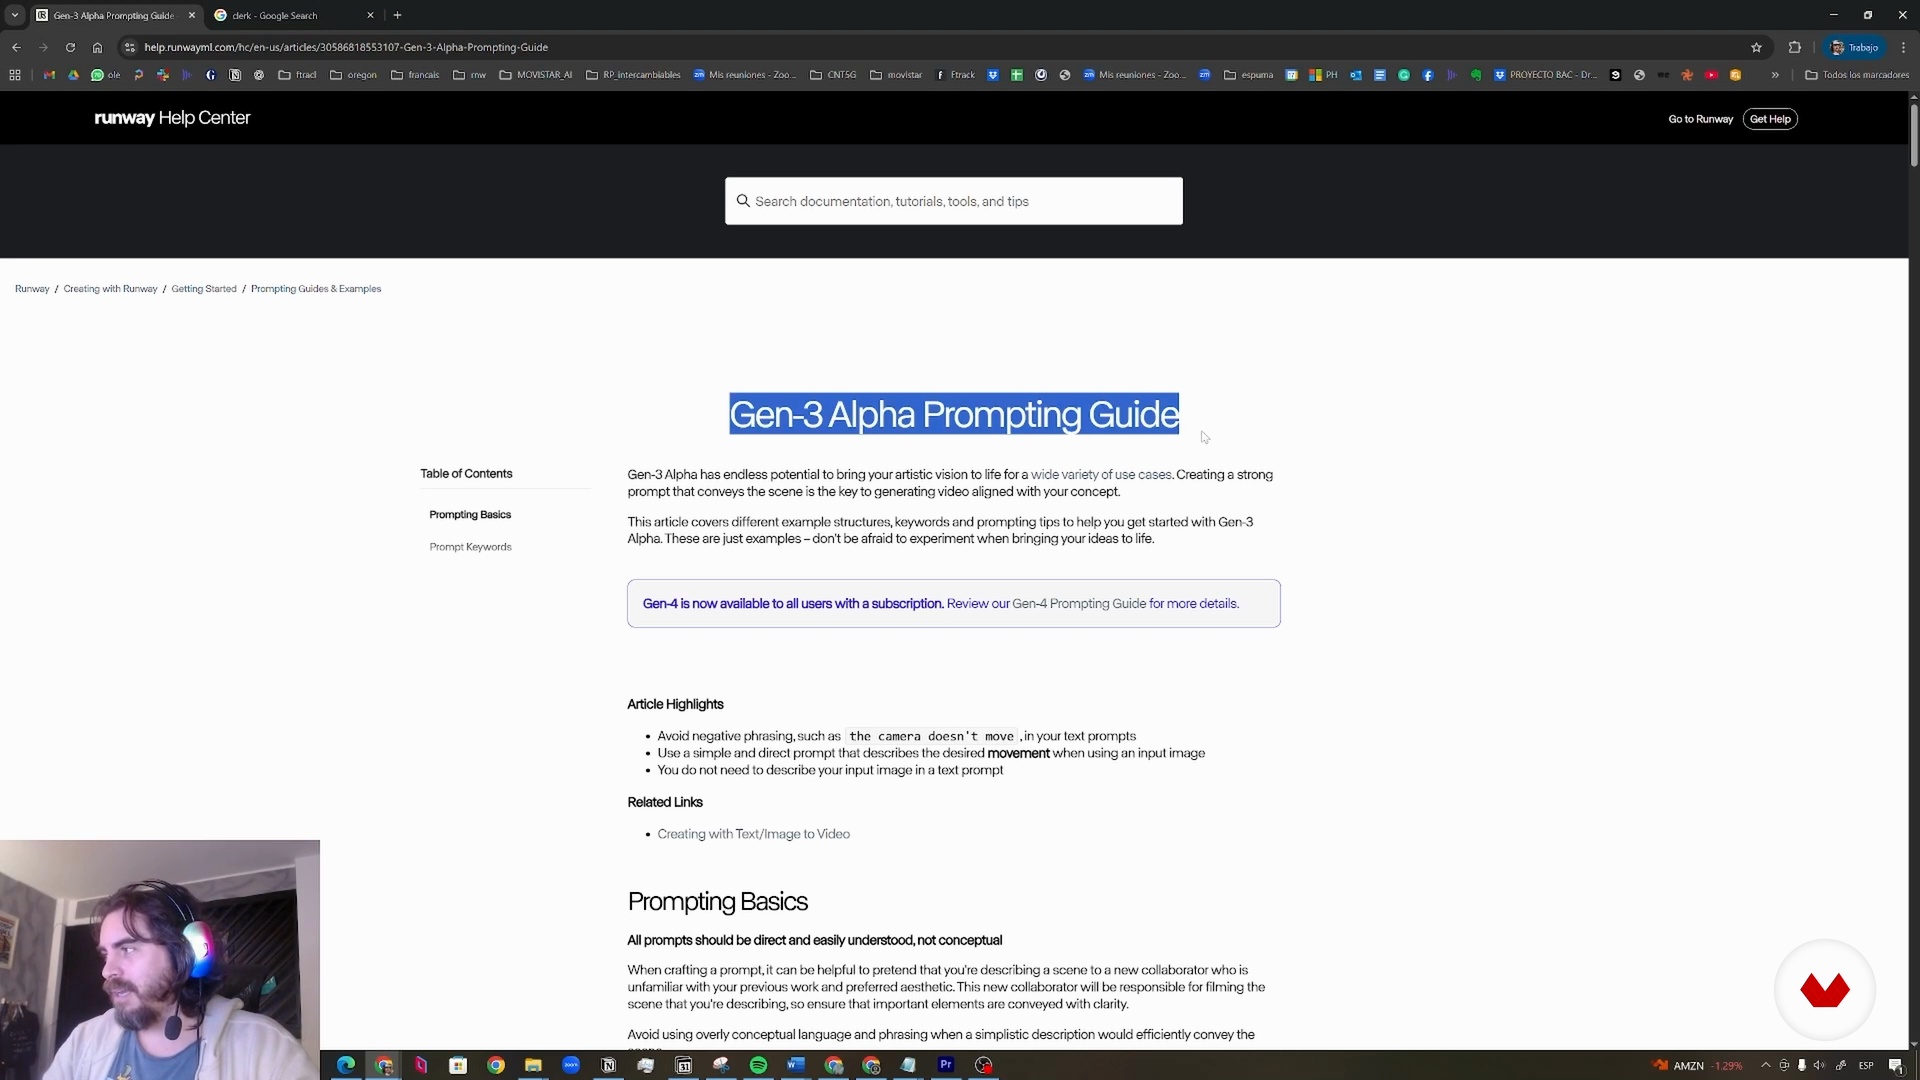Open Adobe Premiere Pro from the taskbar
Viewport: 1920px width, 1080px height.
(x=946, y=1065)
